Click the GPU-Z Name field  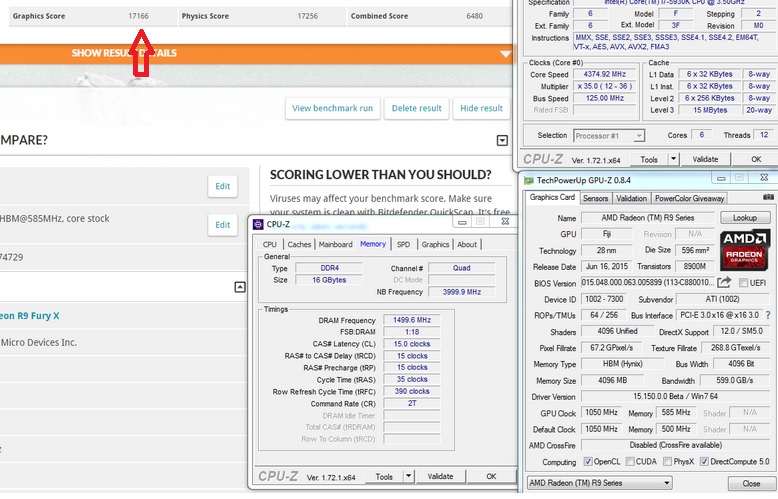point(648,218)
